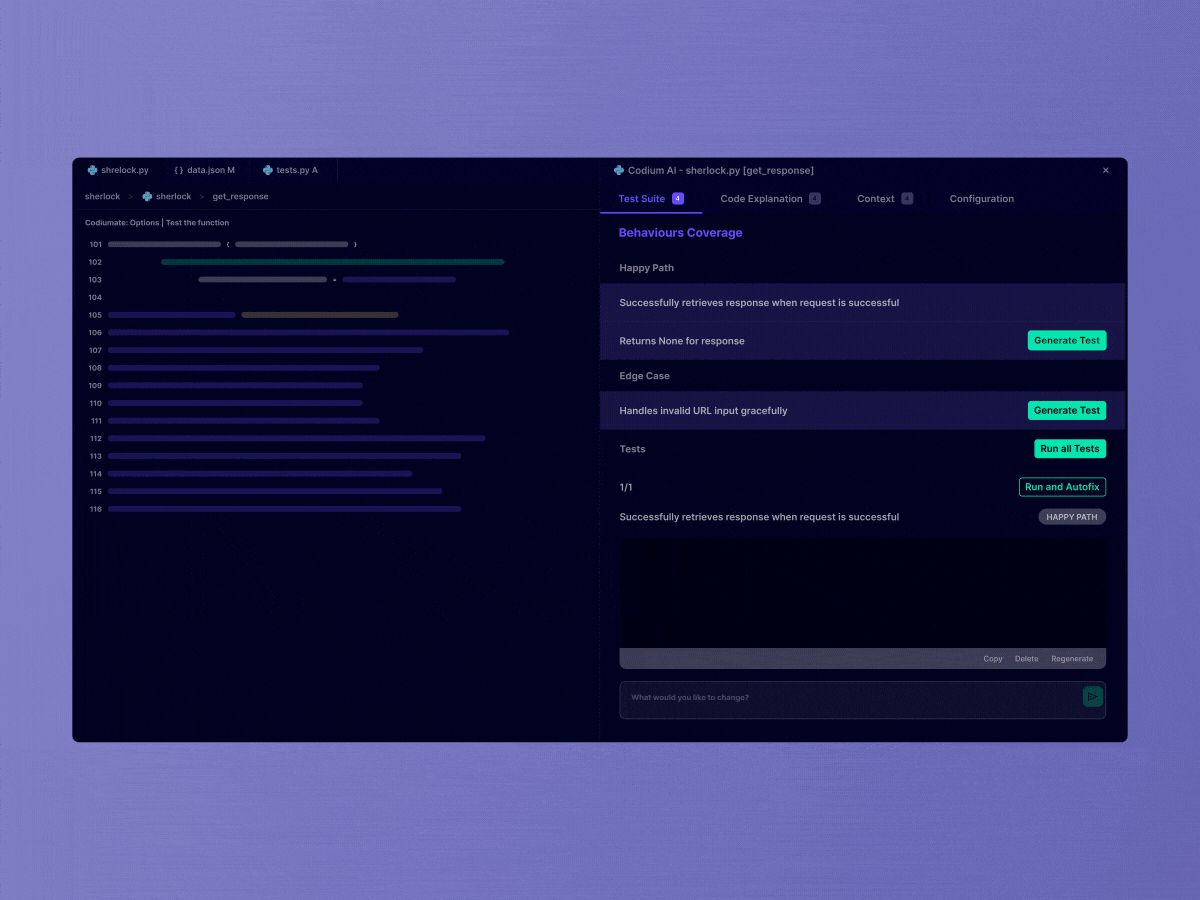Image resolution: width=1200 pixels, height=900 pixels.
Task: Delete the generated test
Action: point(1027,659)
